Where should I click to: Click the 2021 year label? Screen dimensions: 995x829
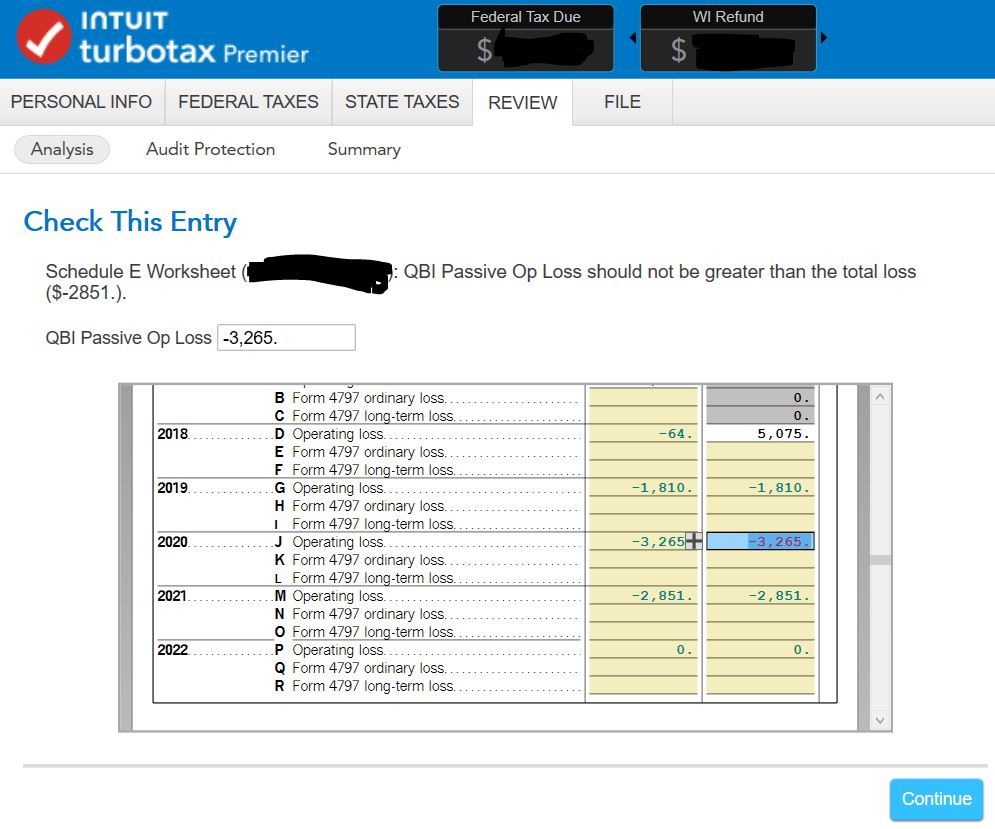pyautogui.click(x=173, y=595)
